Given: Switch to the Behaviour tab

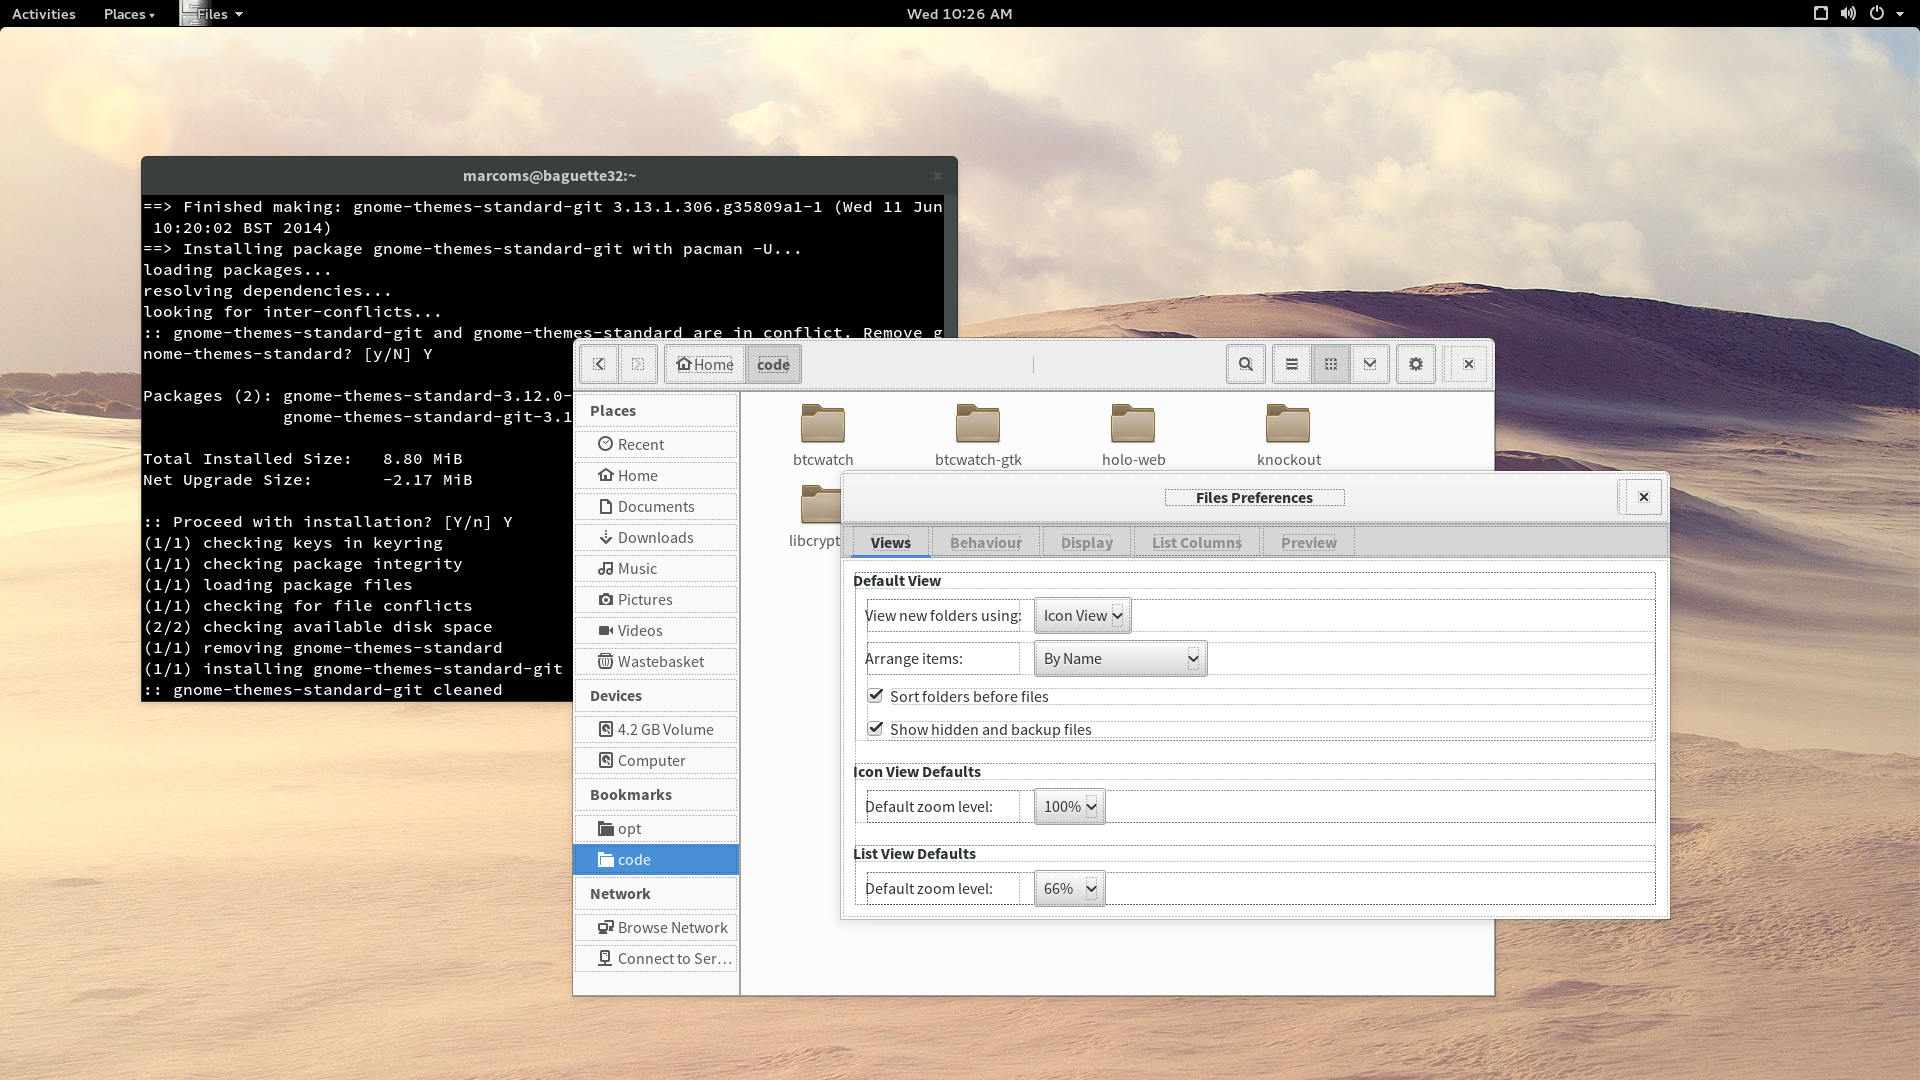Looking at the screenshot, I should tap(986, 542).
